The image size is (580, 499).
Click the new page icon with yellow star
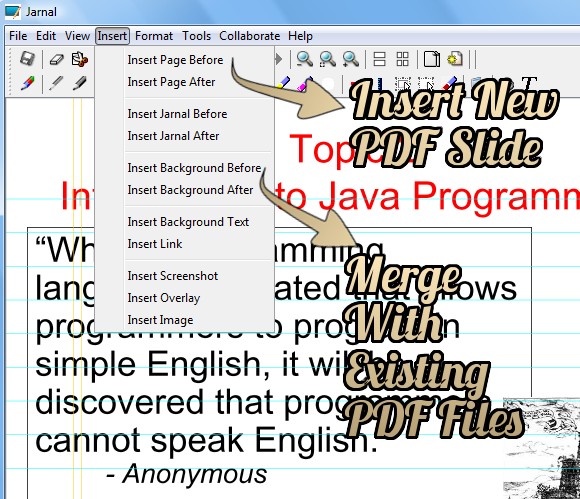pyautogui.click(x=455, y=59)
